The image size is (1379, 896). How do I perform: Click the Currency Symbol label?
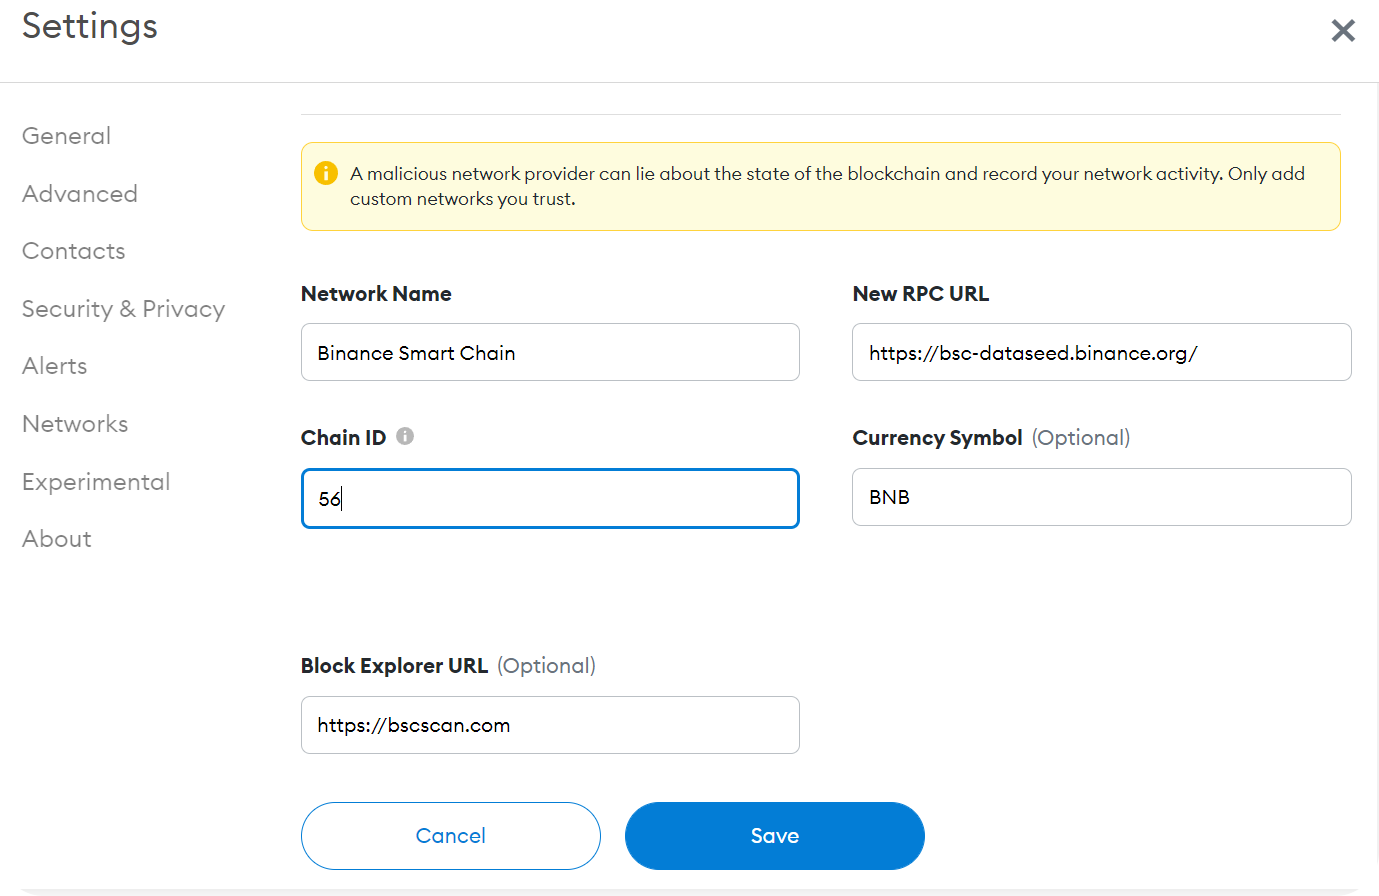[x=937, y=438]
